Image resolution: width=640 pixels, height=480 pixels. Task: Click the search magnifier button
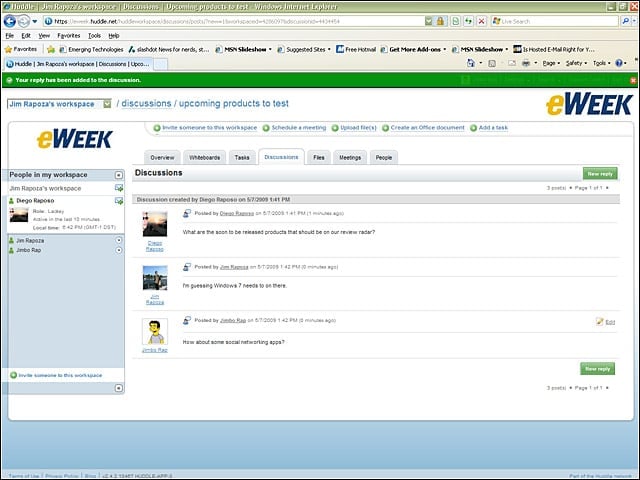[625, 21]
